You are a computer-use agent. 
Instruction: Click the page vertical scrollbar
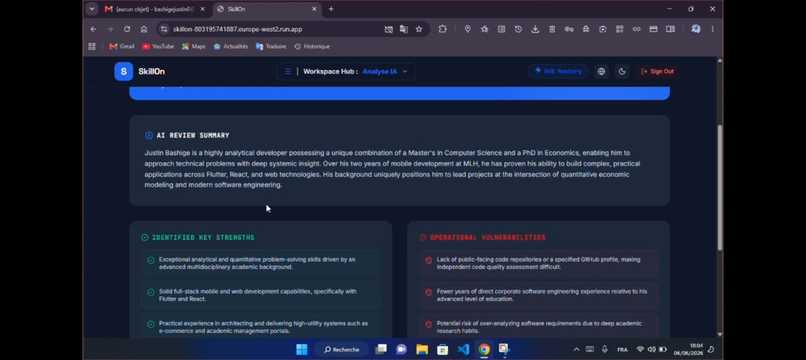pos(719,188)
